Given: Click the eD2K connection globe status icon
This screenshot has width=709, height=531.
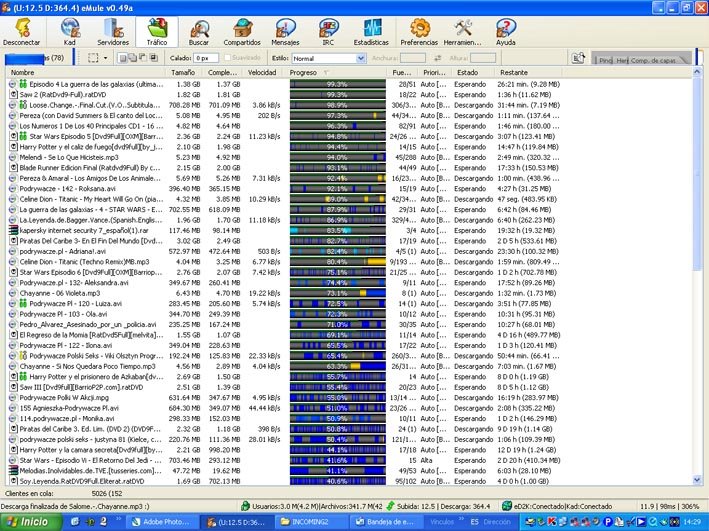Looking at the screenshot, I should 507,506.
